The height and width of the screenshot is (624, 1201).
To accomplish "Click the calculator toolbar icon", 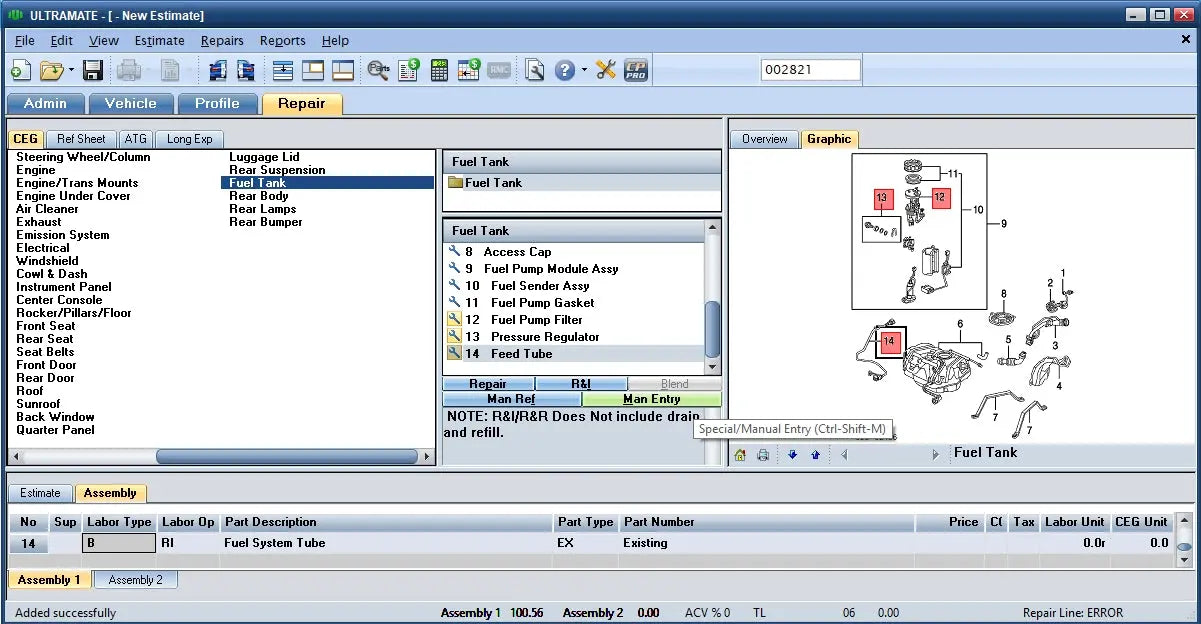I will coord(439,70).
